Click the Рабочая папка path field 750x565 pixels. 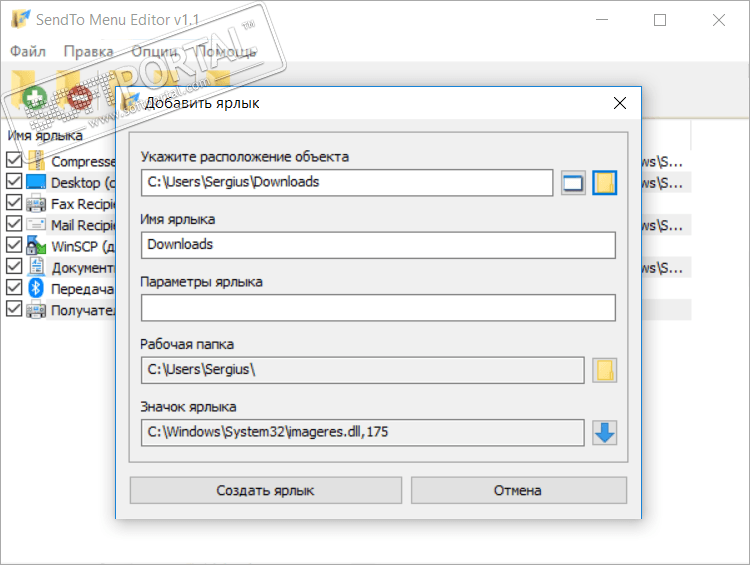363,370
